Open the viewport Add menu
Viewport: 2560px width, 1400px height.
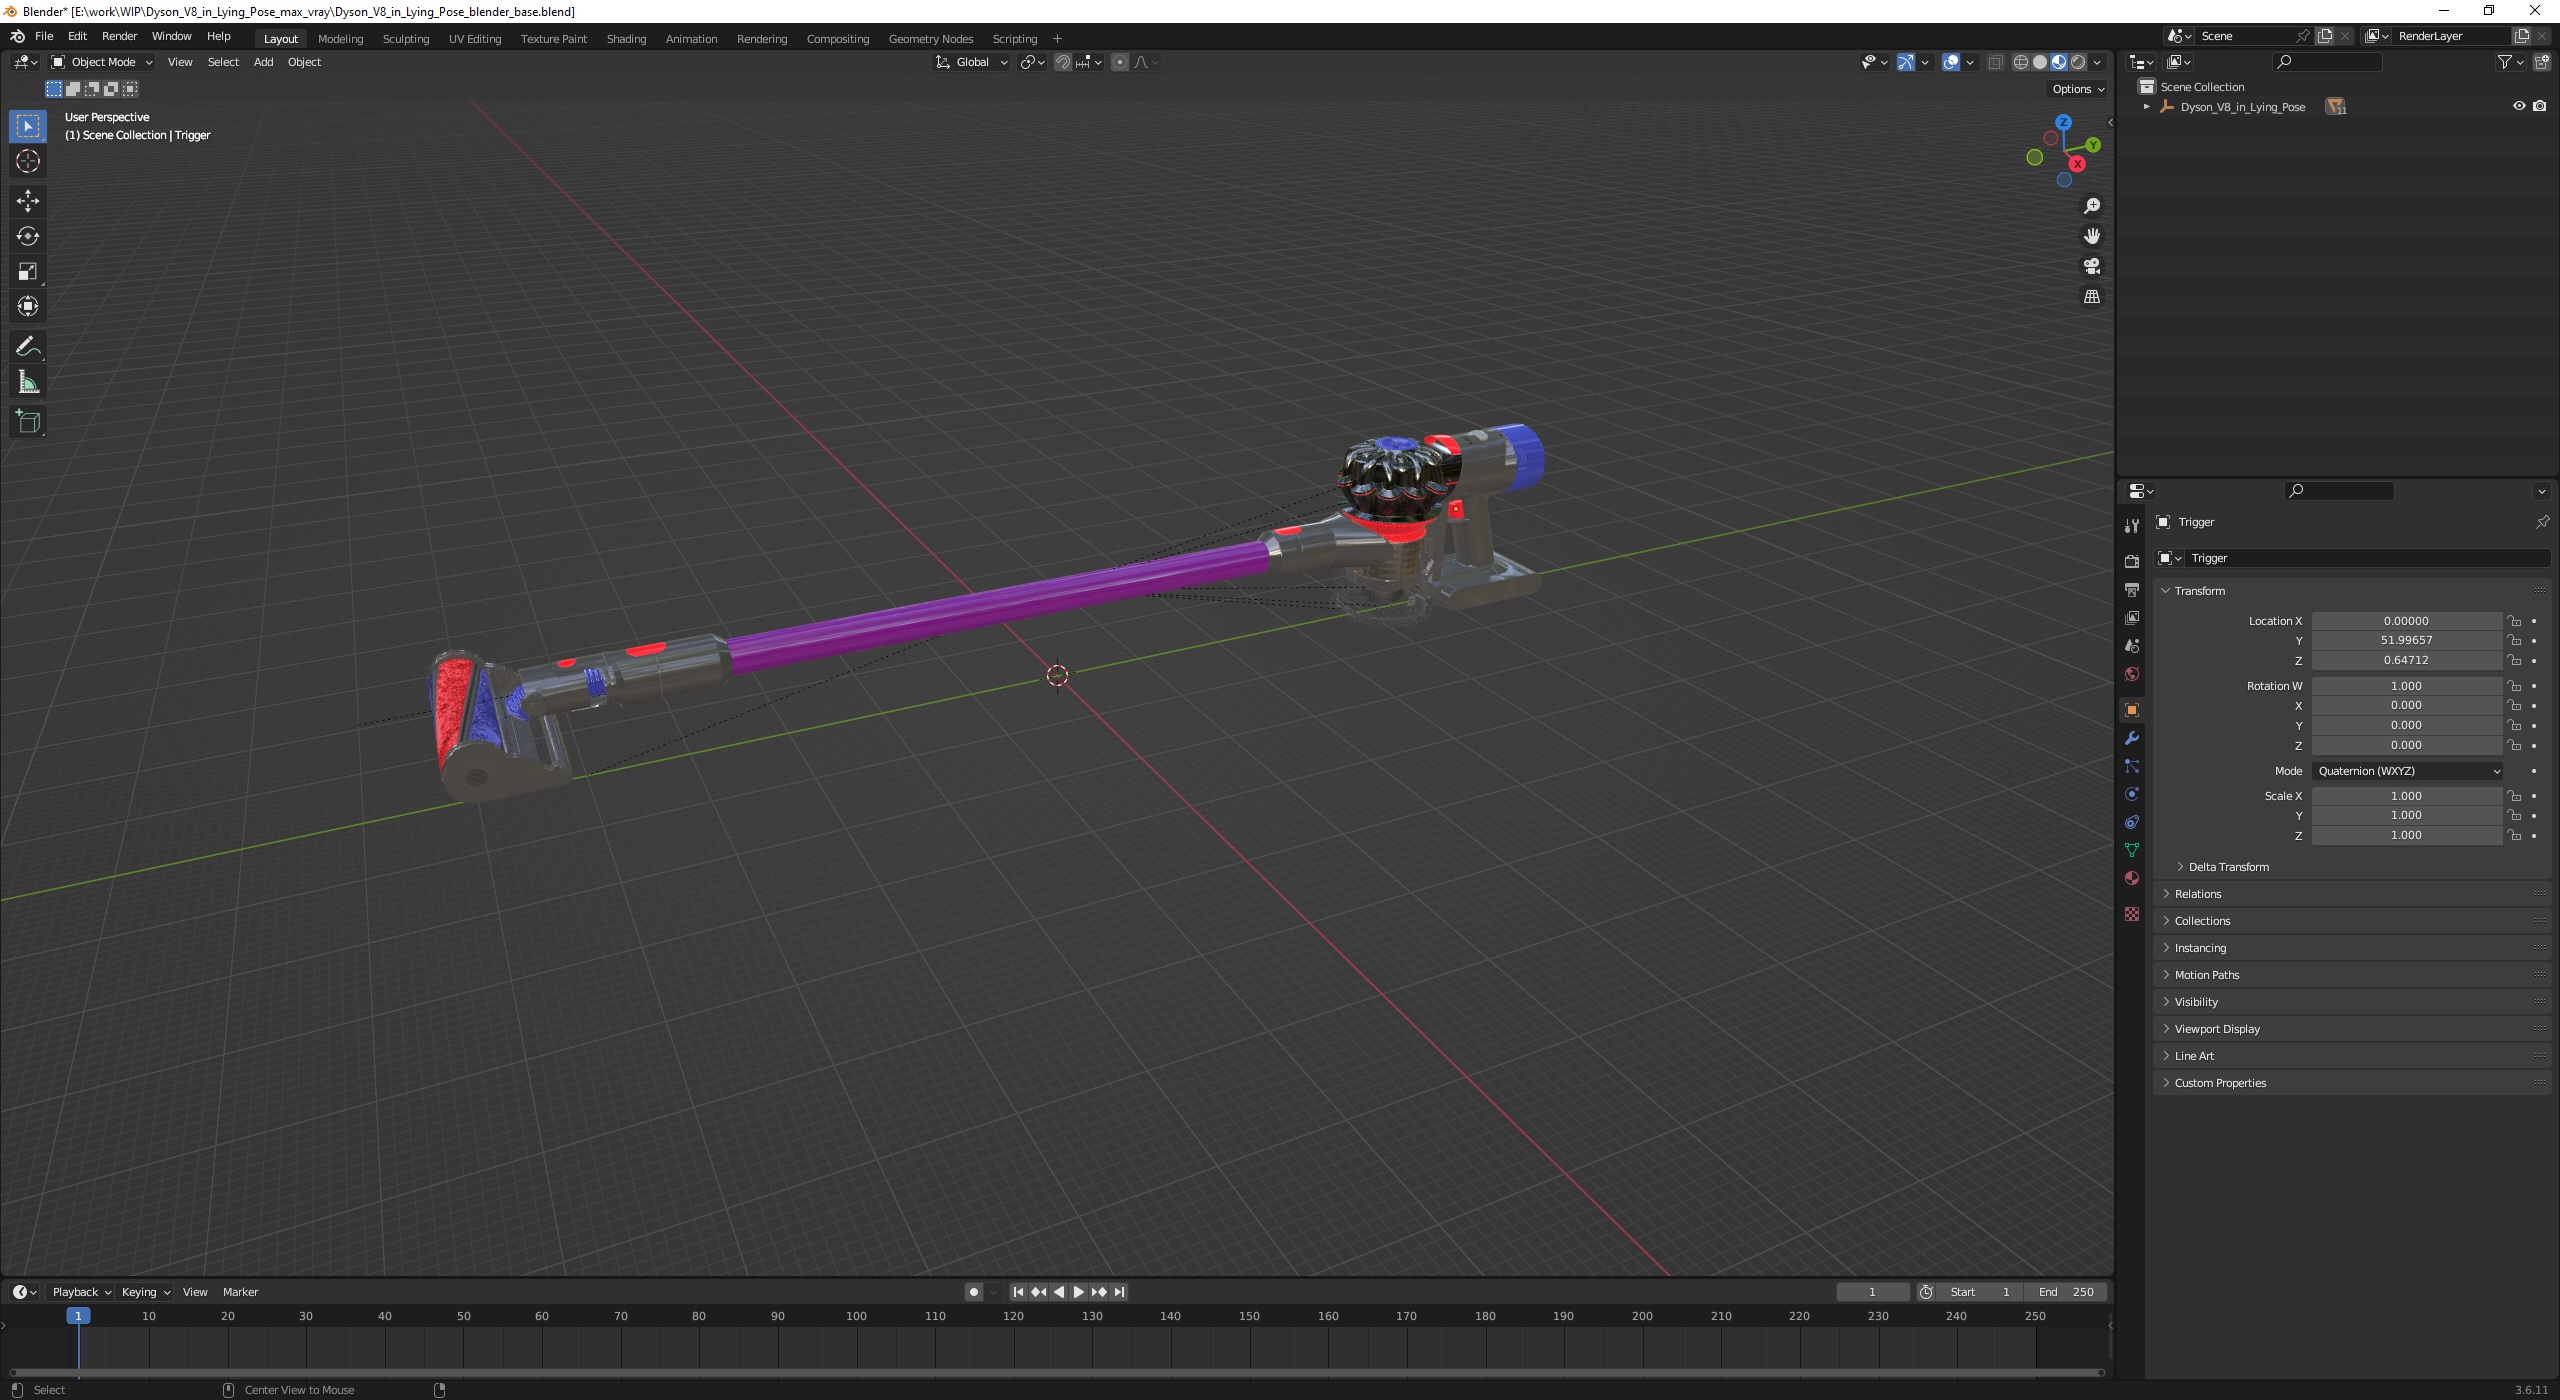click(x=263, y=62)
